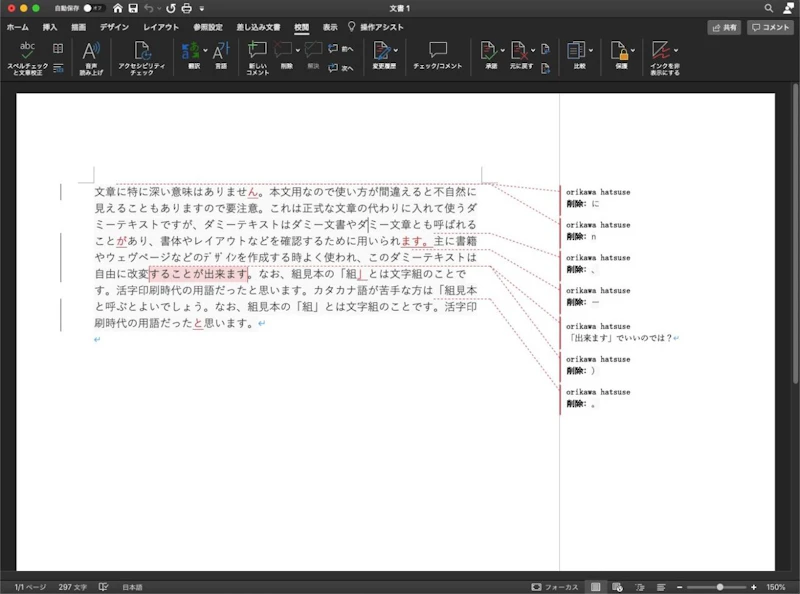Toggle the 自動保存 autosave switch
Screen dimensions: 800x594
pos(93,8)
